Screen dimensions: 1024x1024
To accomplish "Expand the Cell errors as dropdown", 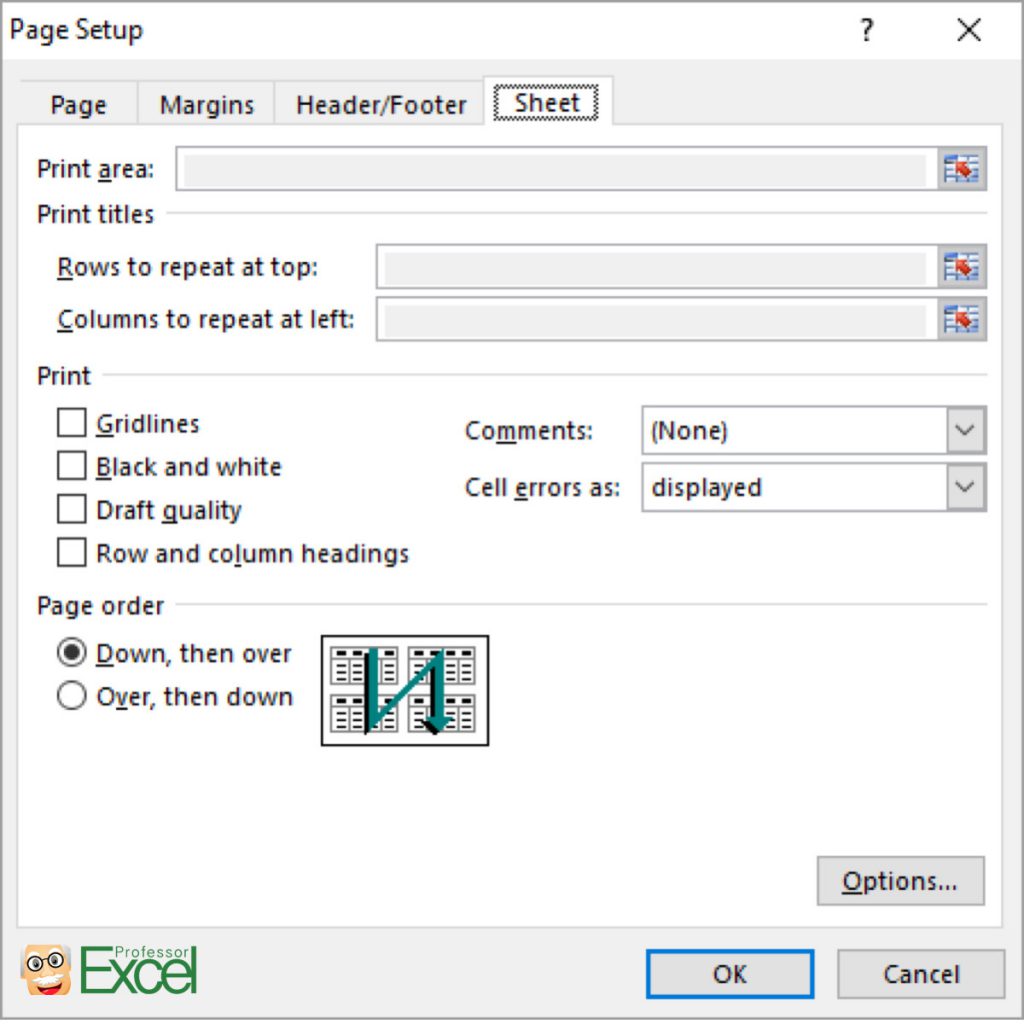I will (x=964, y=487).
